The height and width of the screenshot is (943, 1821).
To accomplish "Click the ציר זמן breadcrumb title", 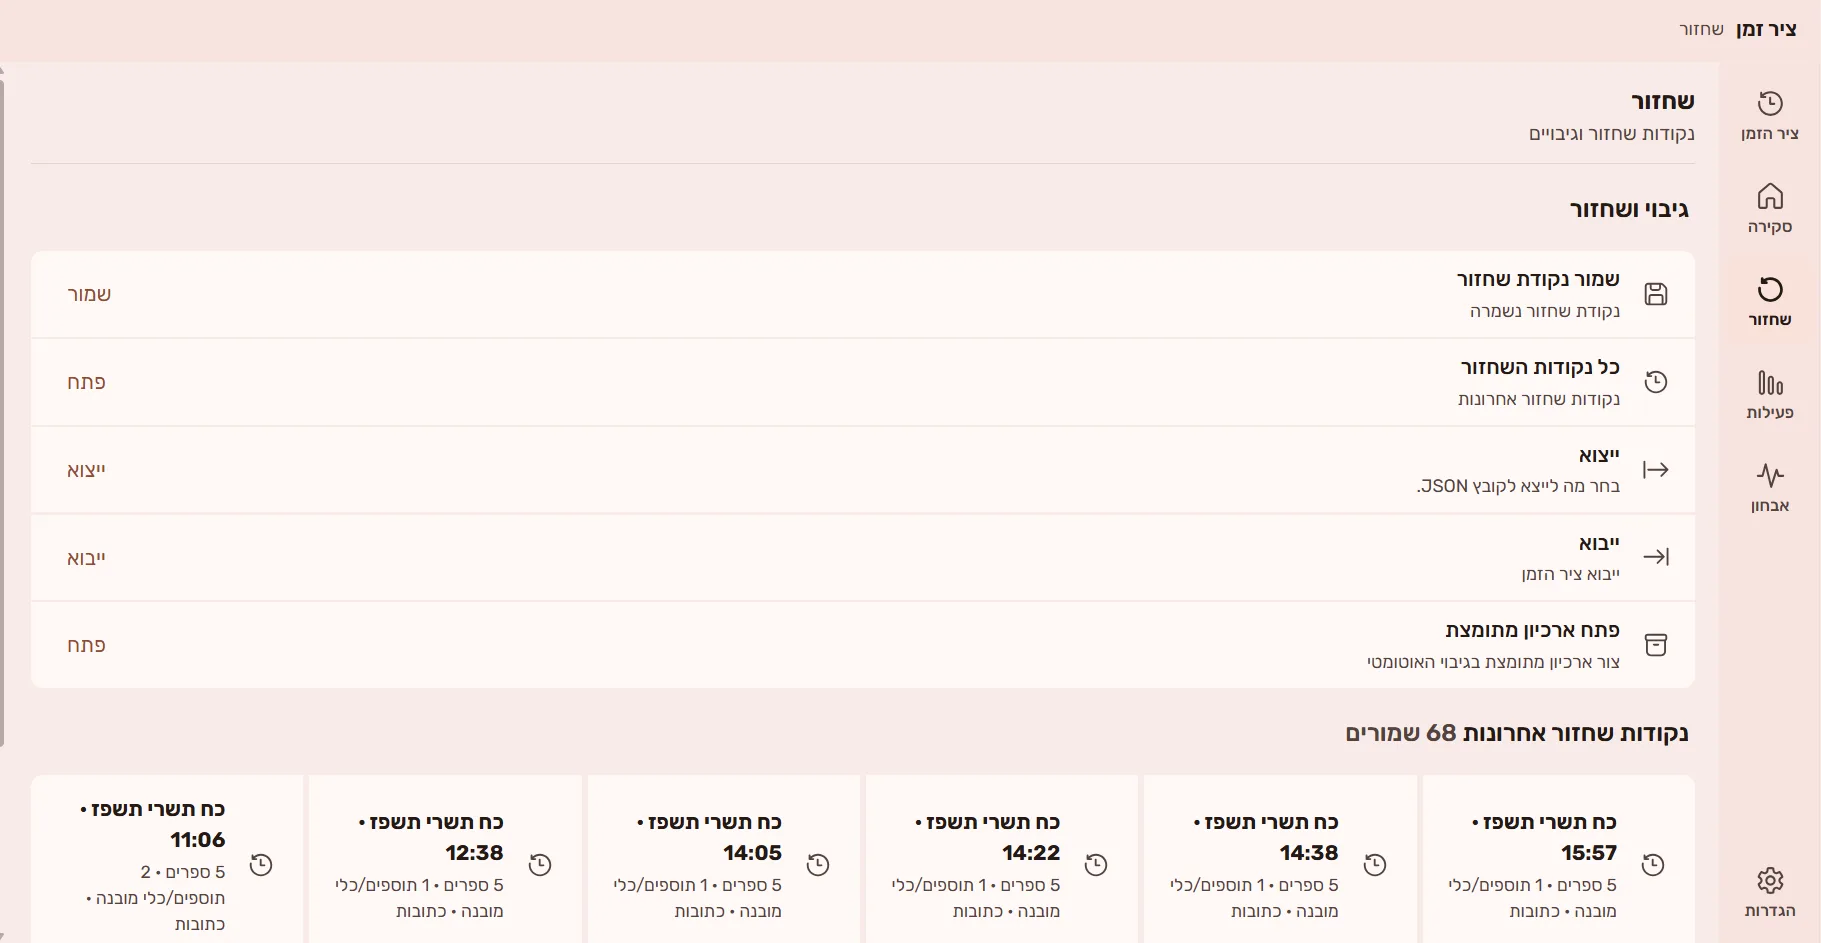I will click(1766, 29).
